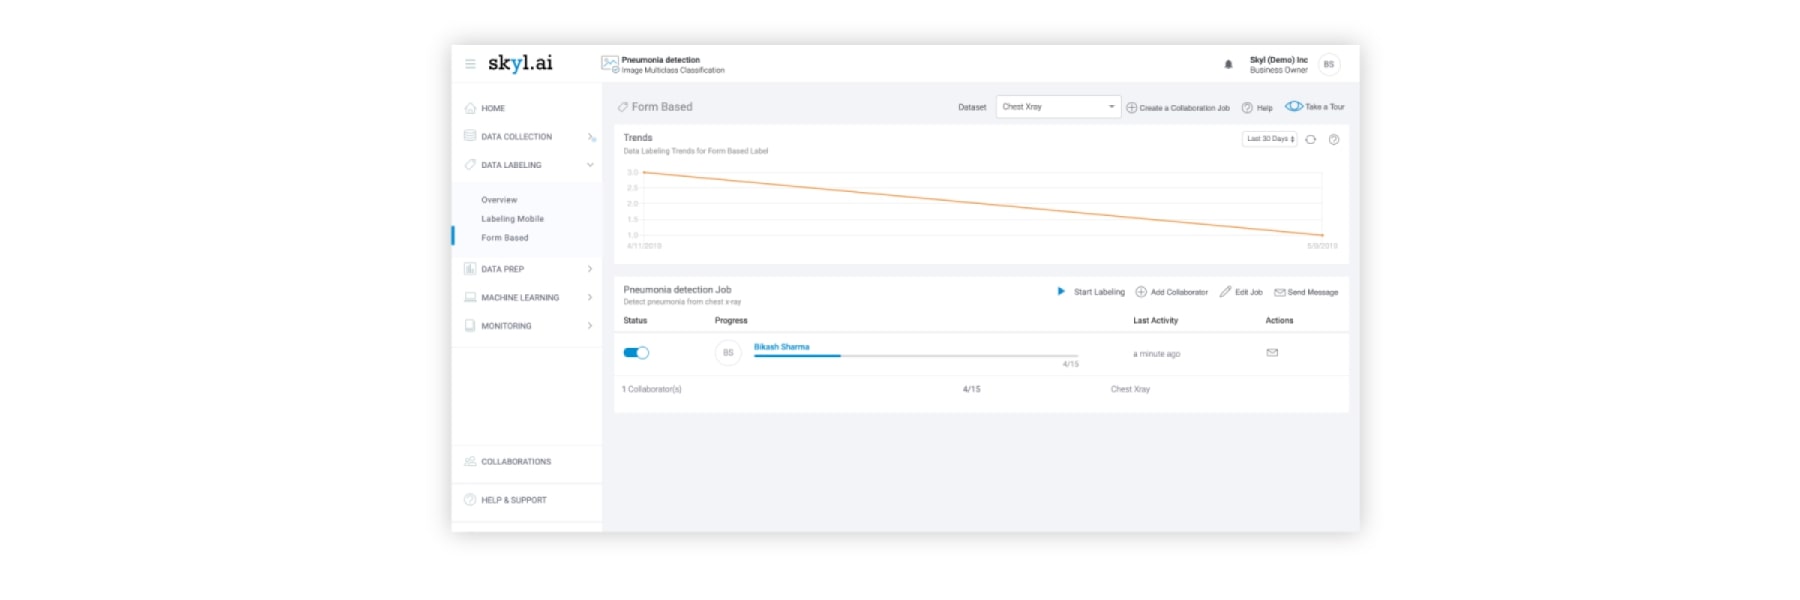The image size is (1800, 600).
Task: Click Take a Tour eye icon
Action: pos(1294,107)
